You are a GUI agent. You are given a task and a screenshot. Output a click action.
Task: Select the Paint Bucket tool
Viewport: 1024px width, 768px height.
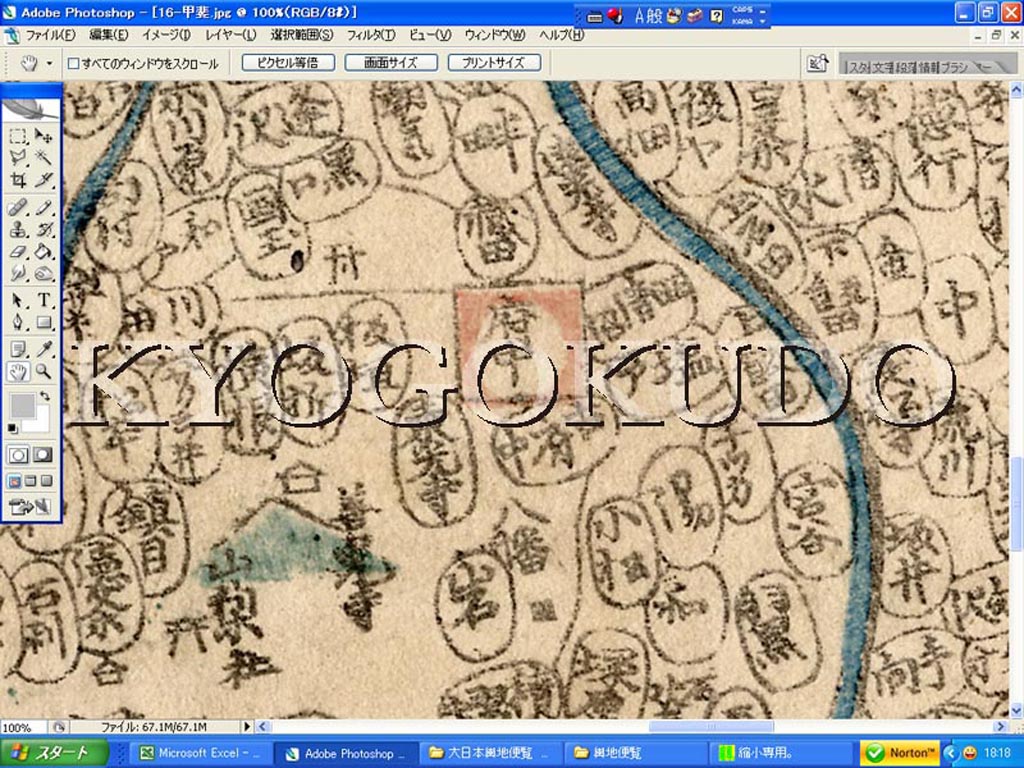[x=43, y=251]
